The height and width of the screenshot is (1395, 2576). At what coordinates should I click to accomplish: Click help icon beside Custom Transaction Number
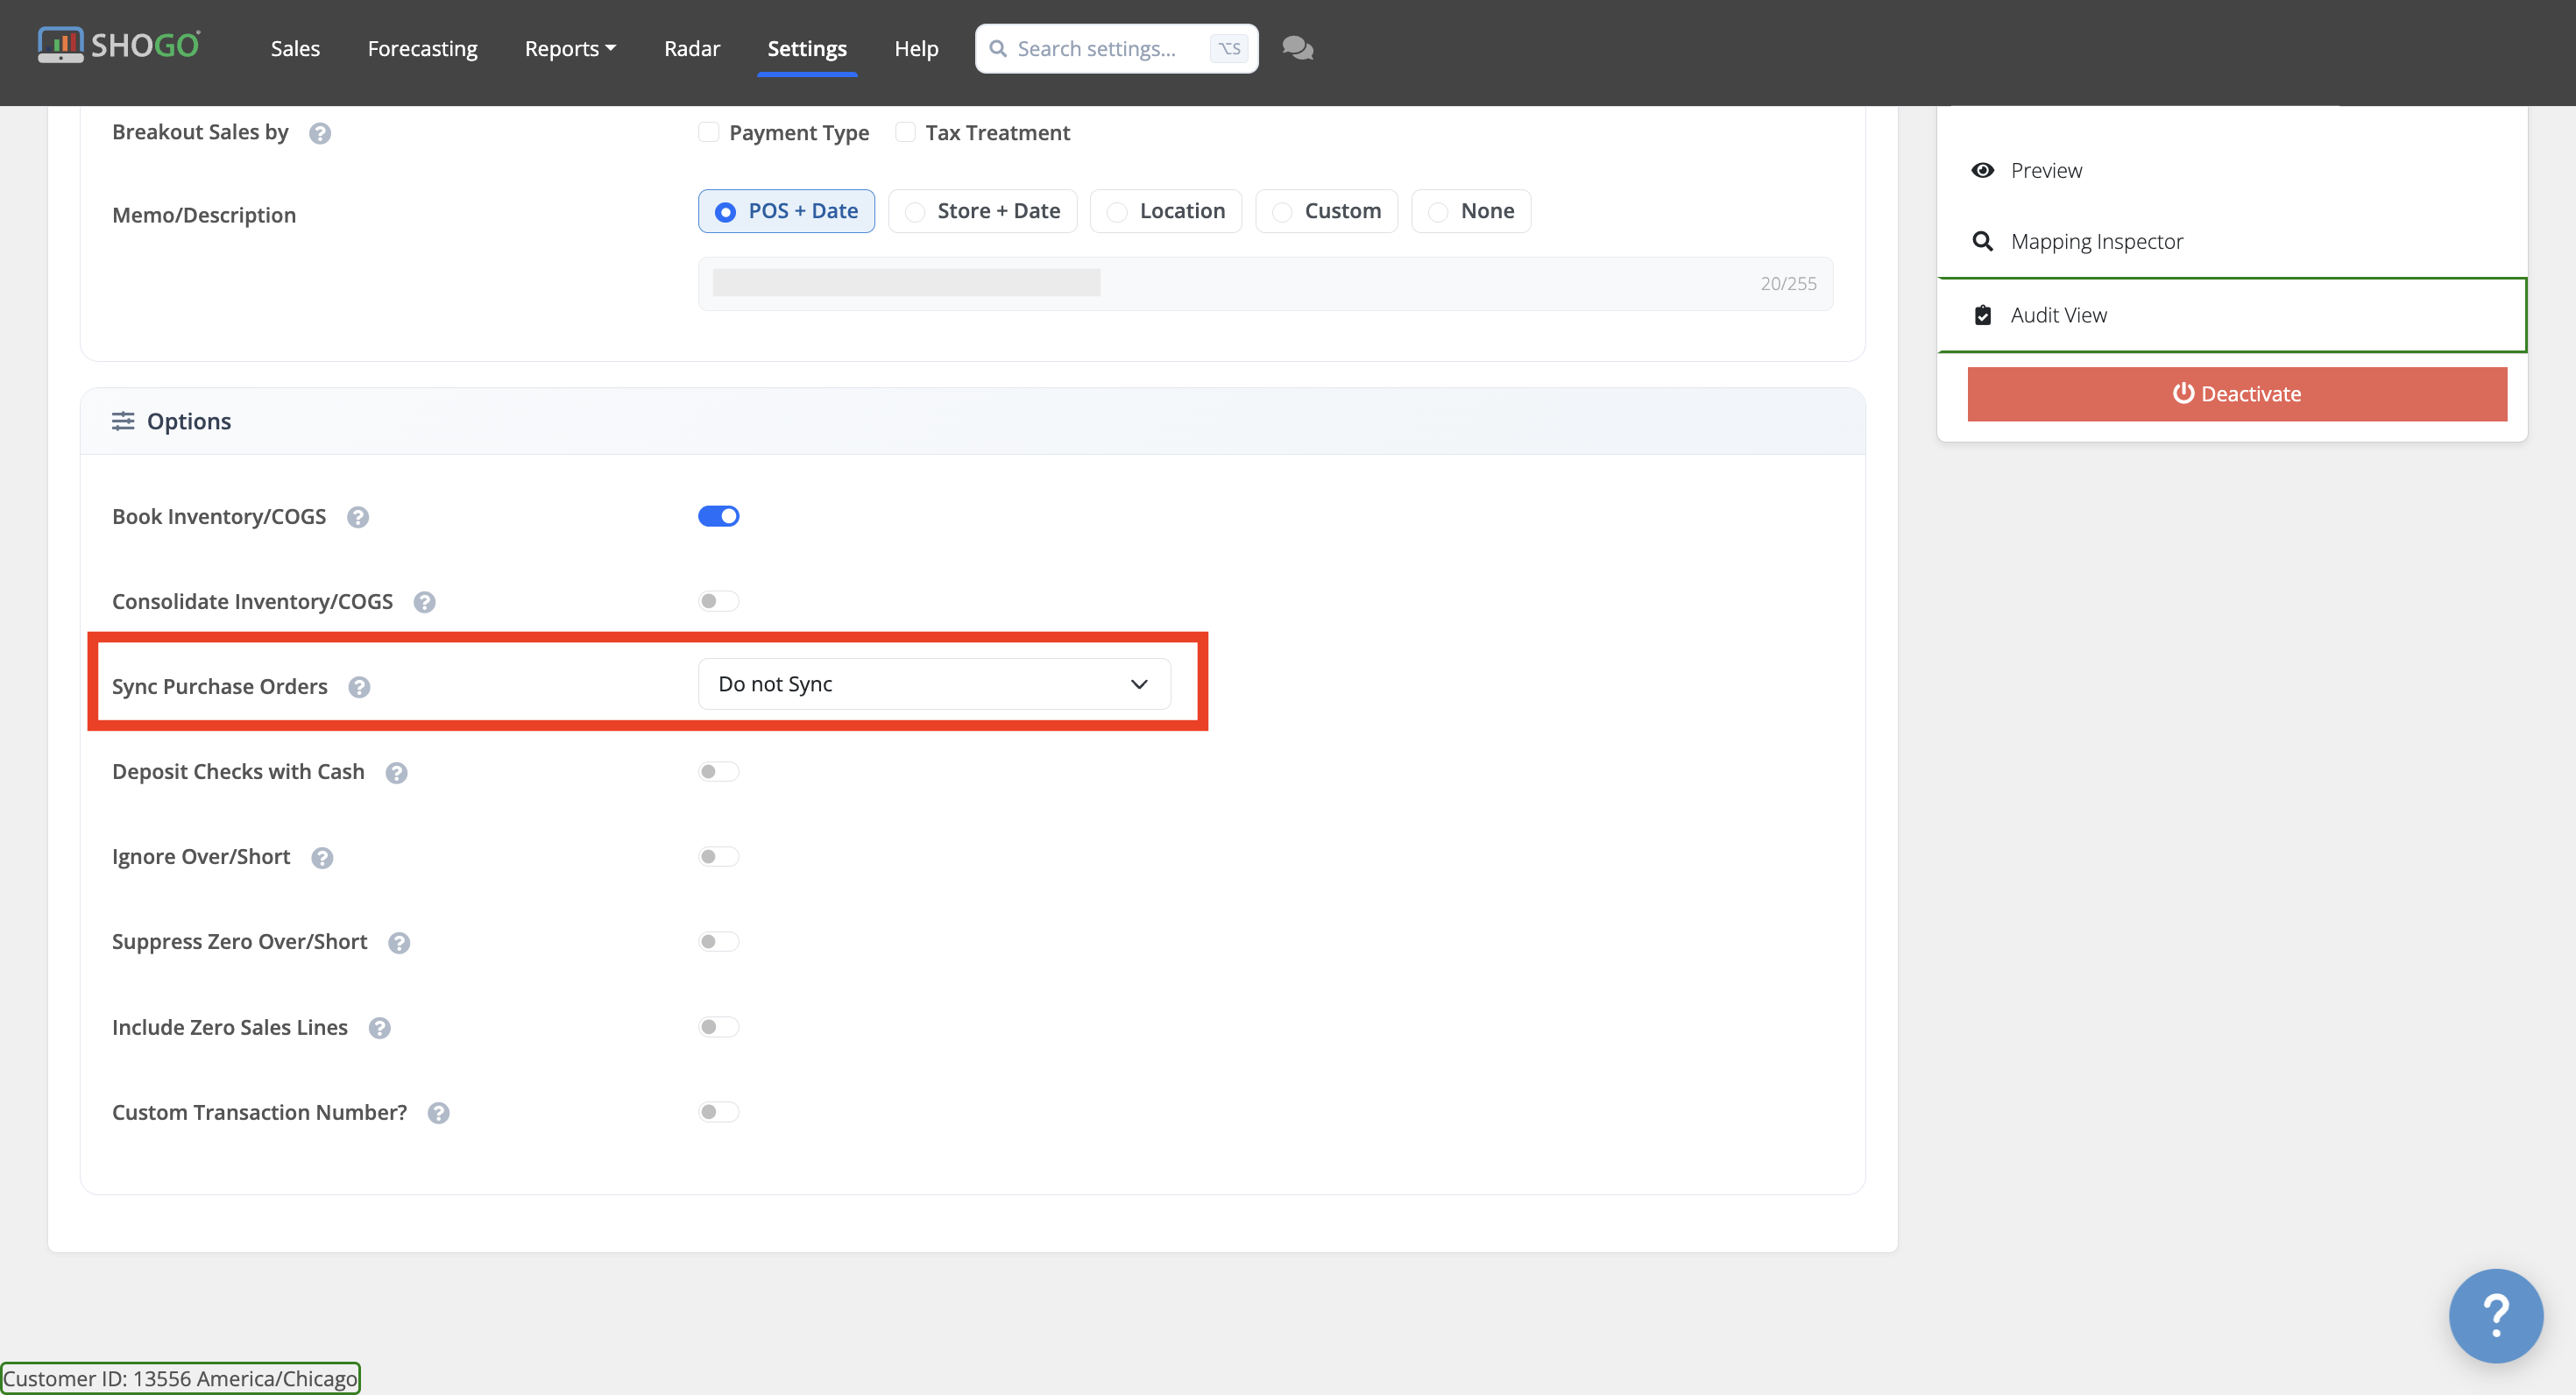439,1113
